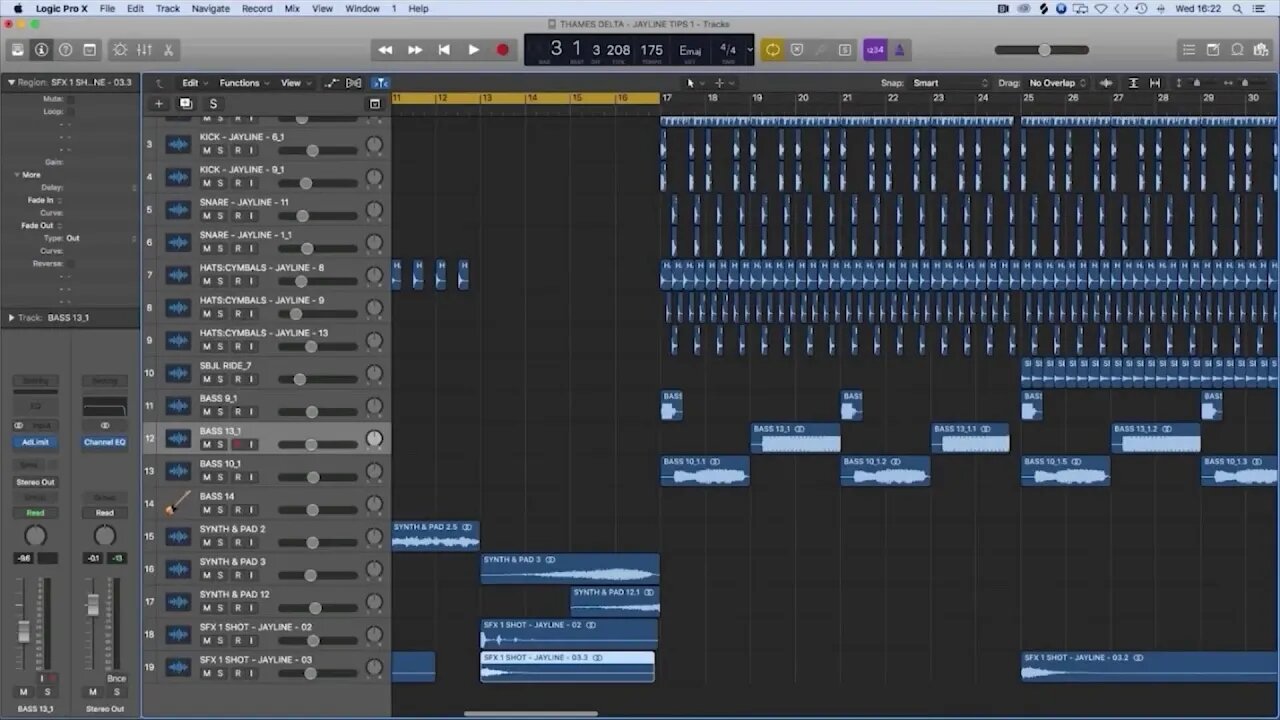This screenshot has height=720, width=1280.
Task: Go to beginning of project
Action: tap(444, 50)
